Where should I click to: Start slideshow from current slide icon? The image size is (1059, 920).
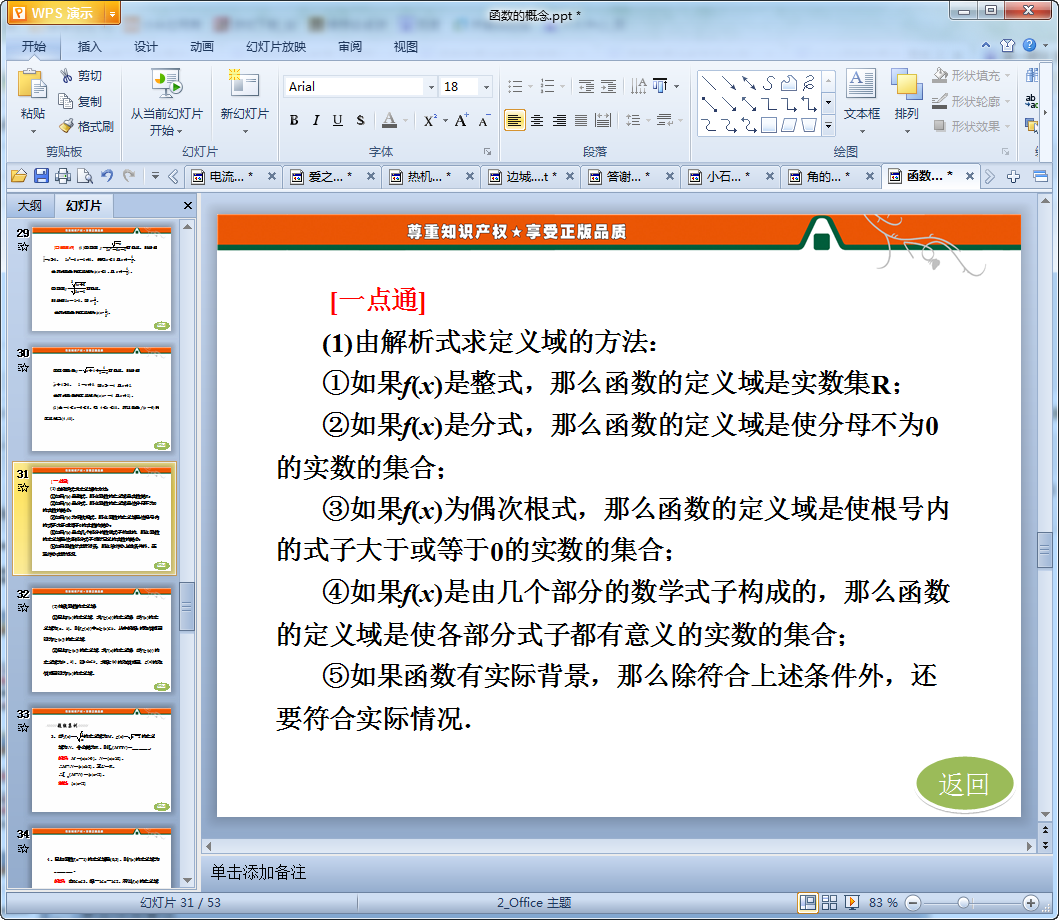point(166,84)
